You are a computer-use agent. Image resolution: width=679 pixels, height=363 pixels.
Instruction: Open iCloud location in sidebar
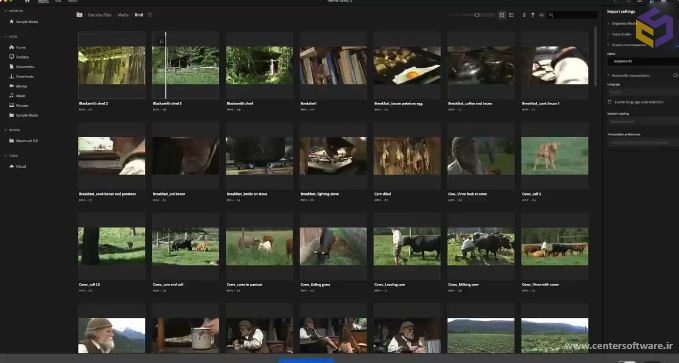18,166
